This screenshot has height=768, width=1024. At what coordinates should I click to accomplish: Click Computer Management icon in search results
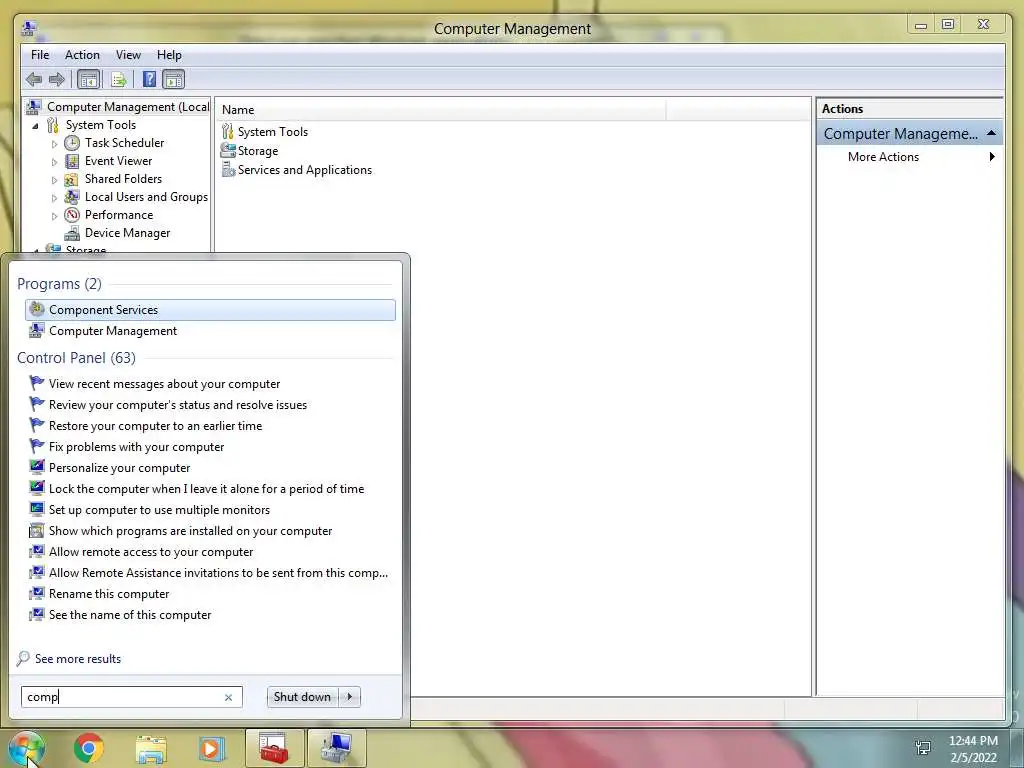[37, 330]
